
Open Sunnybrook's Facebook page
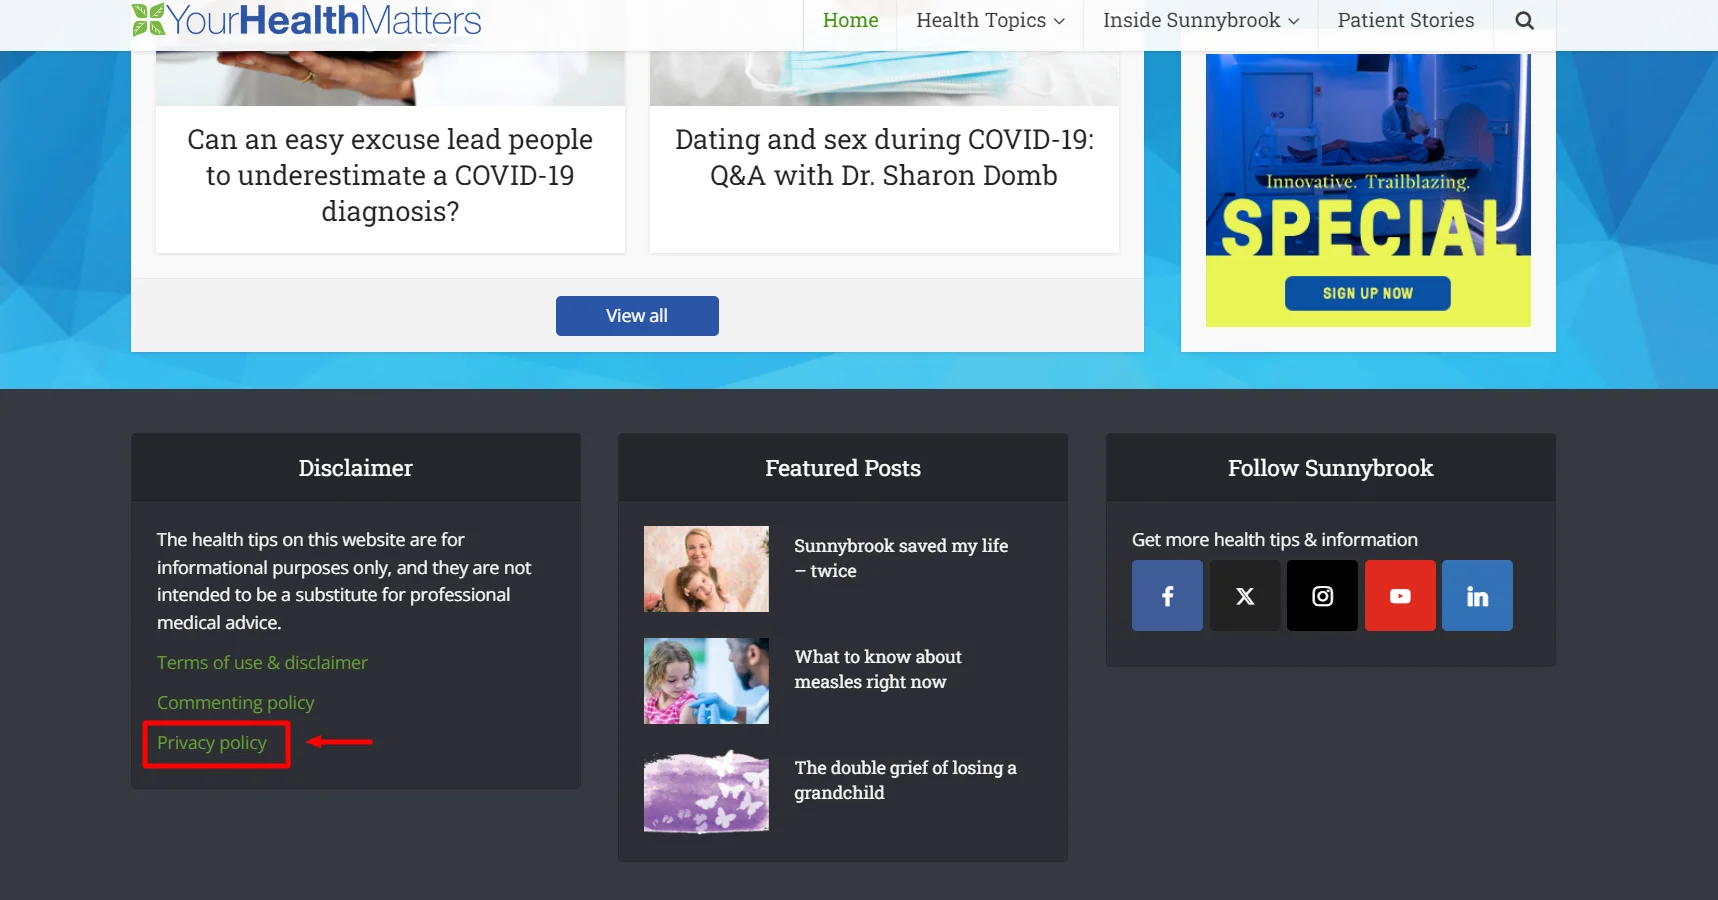coord(1167,596)
